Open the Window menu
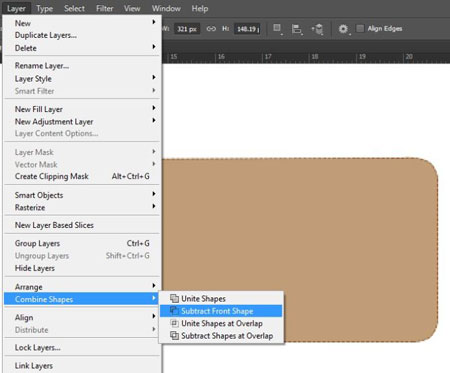Screen dimensions: 450x373 [x=166, y=8]
